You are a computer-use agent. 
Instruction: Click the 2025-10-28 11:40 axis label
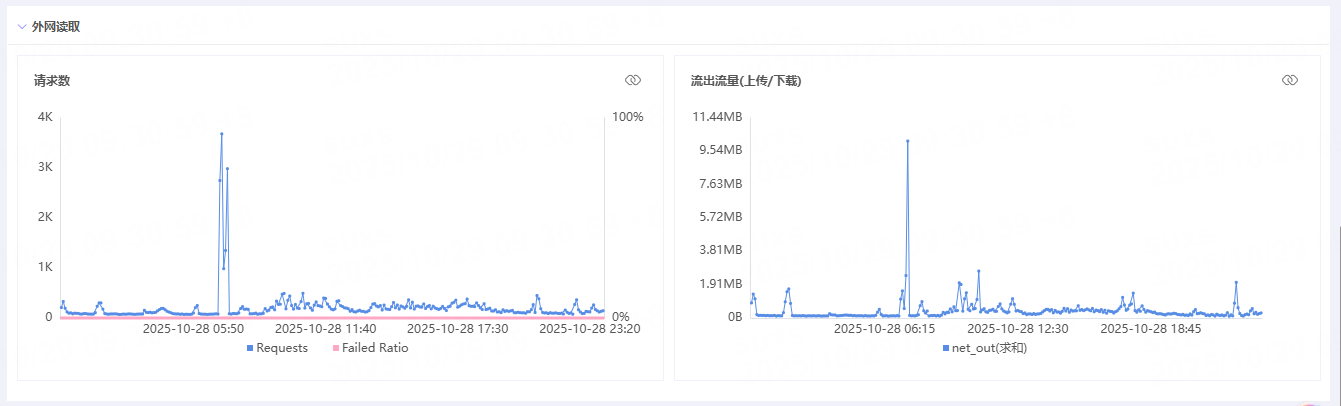click(x=325, y=328)
